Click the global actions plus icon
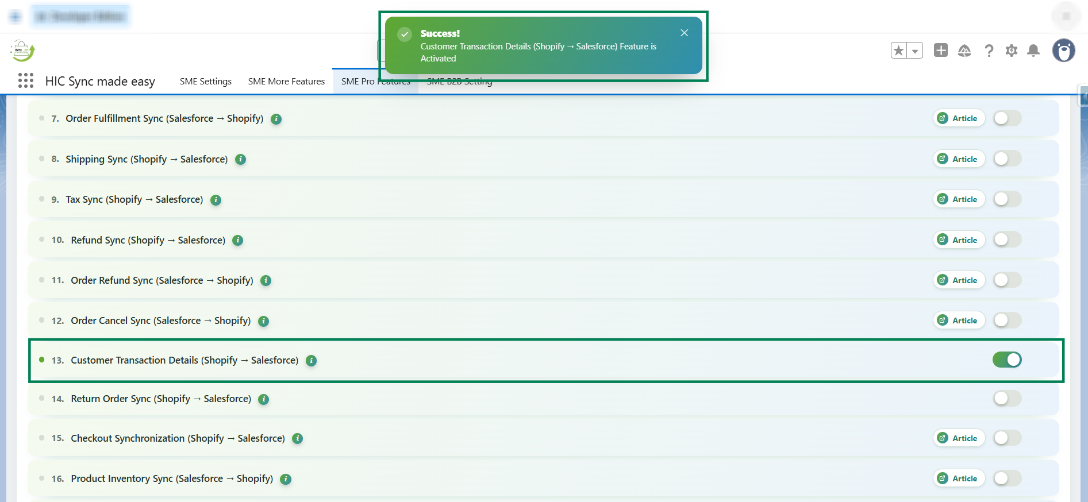1088x502 pixels. (941, 50)
